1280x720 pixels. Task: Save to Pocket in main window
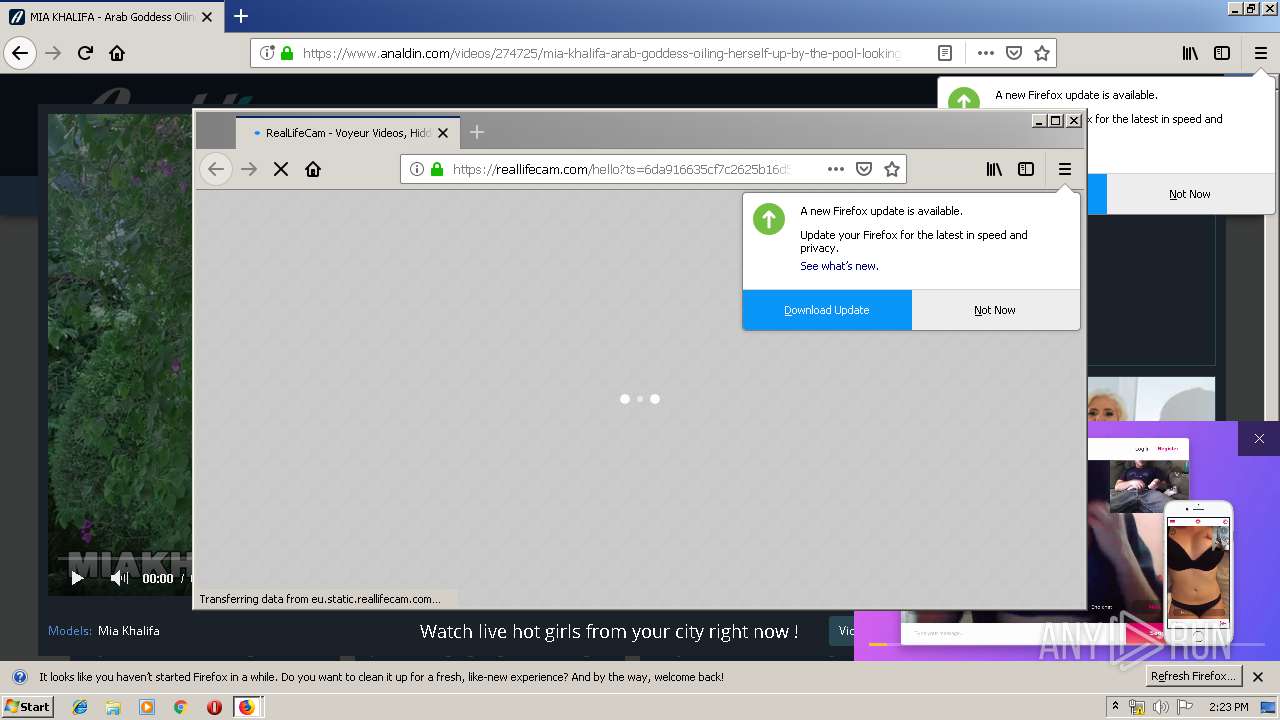click(x=1013, y=53)
